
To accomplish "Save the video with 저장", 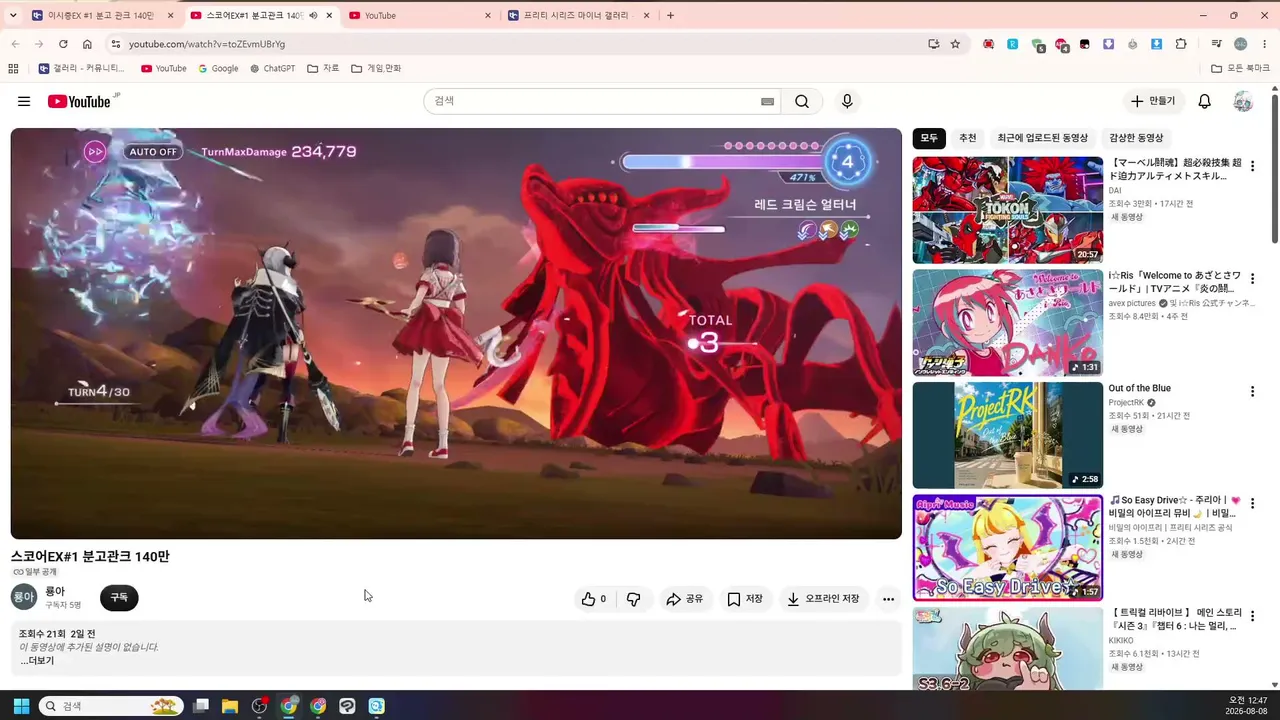I will click(745, 599).
